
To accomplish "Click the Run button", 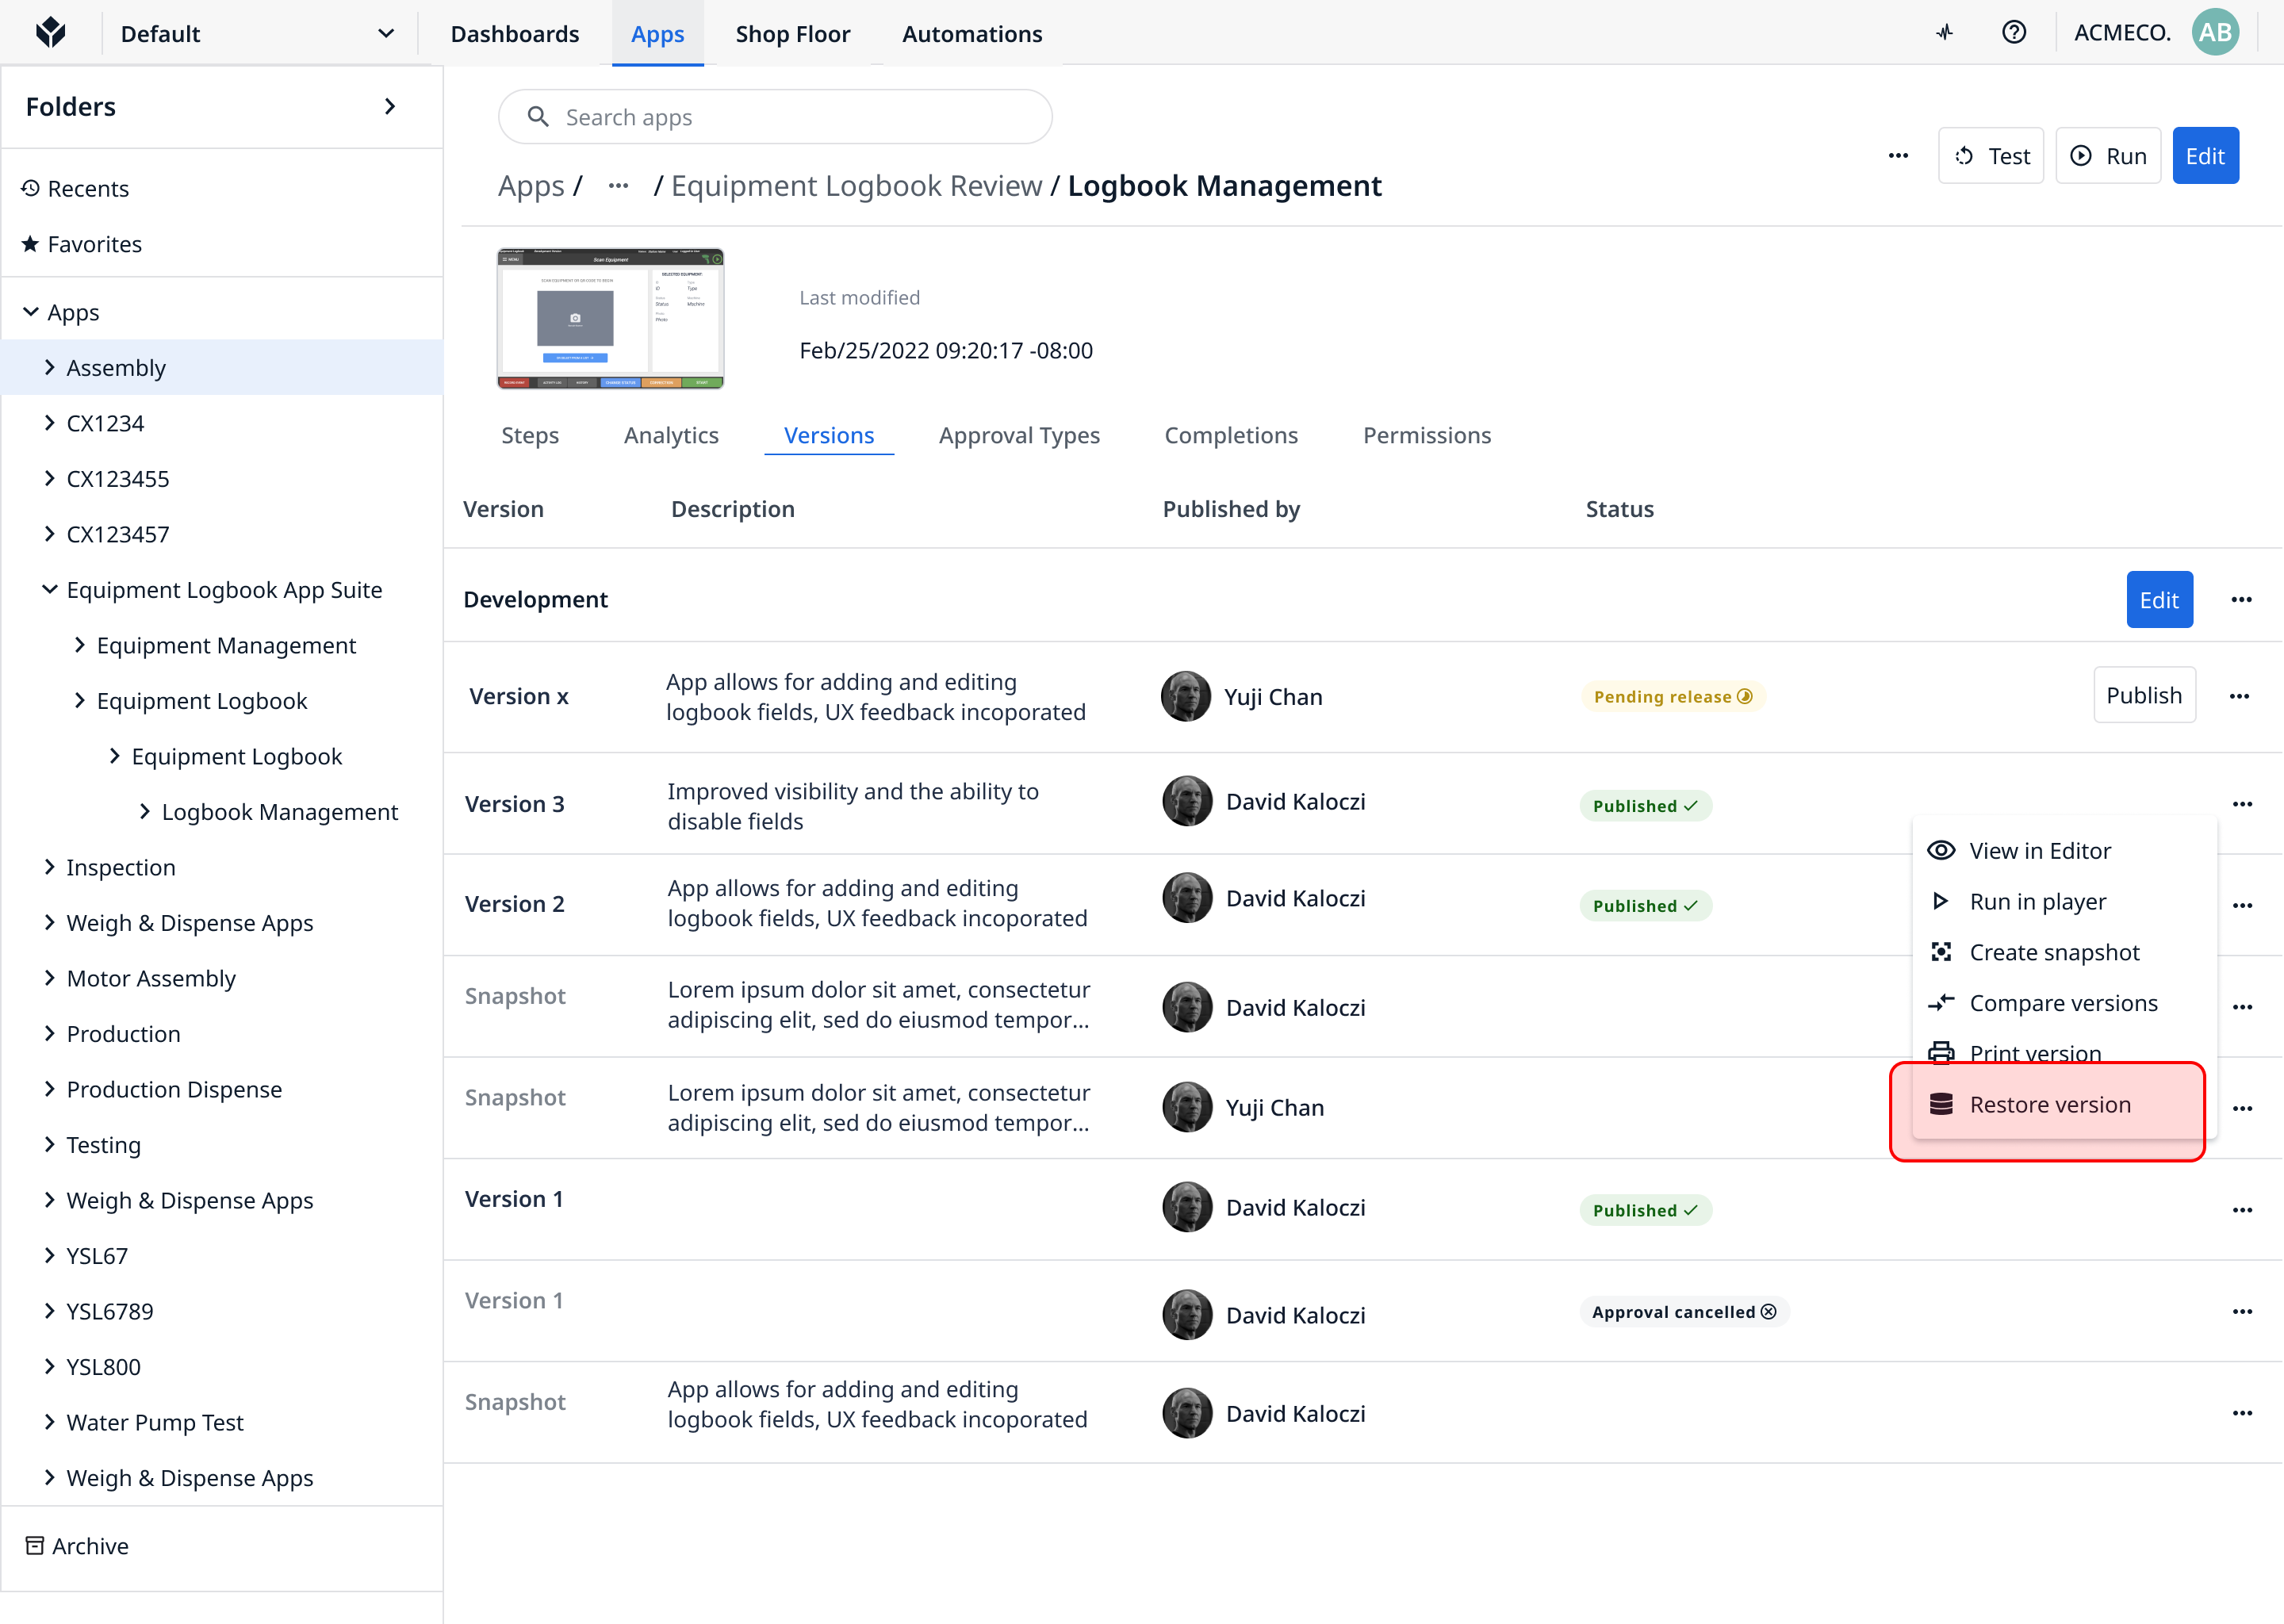I will 2108,156.
